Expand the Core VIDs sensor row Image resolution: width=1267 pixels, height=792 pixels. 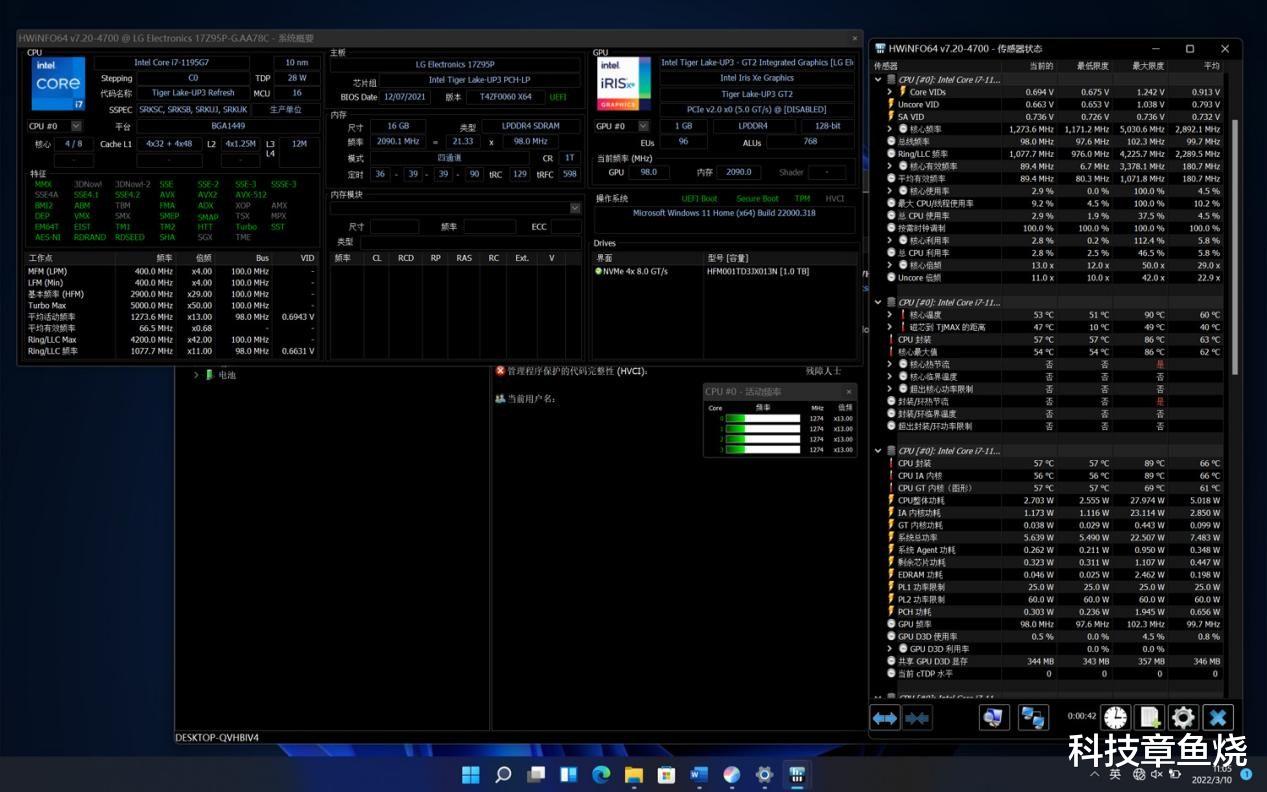[890, 92]
